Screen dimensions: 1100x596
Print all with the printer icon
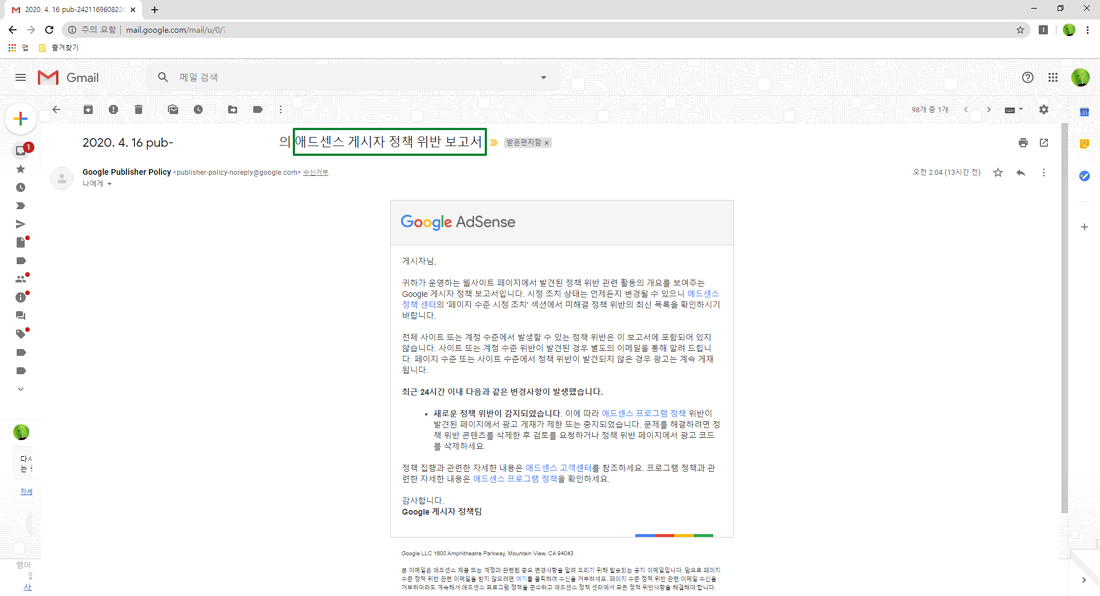coord(1023,142)
